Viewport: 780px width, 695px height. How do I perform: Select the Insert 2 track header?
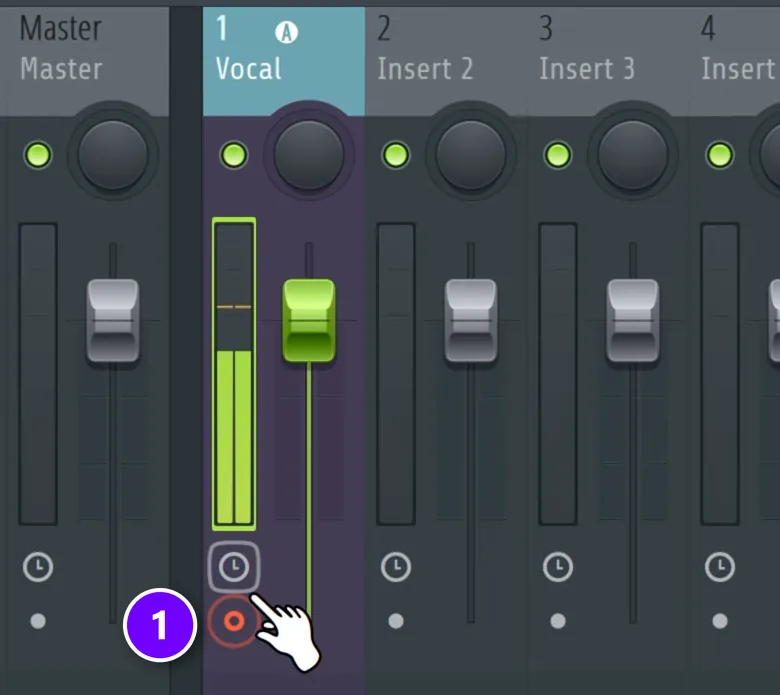pos(446,61)
